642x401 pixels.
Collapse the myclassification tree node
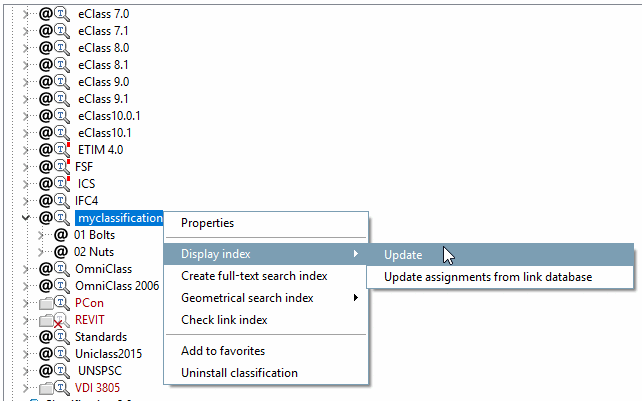coord(26,218)
